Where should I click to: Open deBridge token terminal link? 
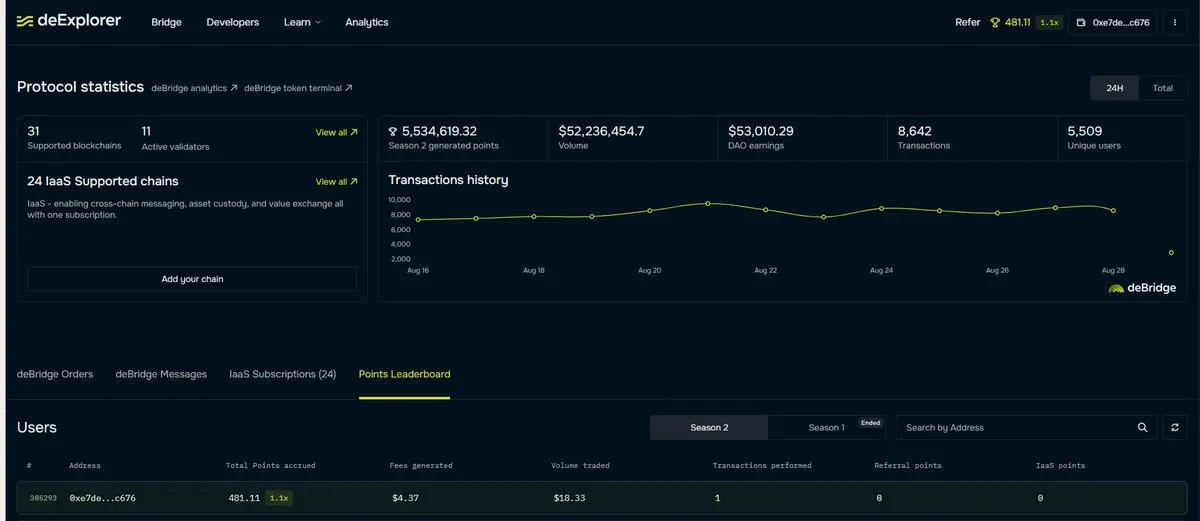tap(298, 88)
